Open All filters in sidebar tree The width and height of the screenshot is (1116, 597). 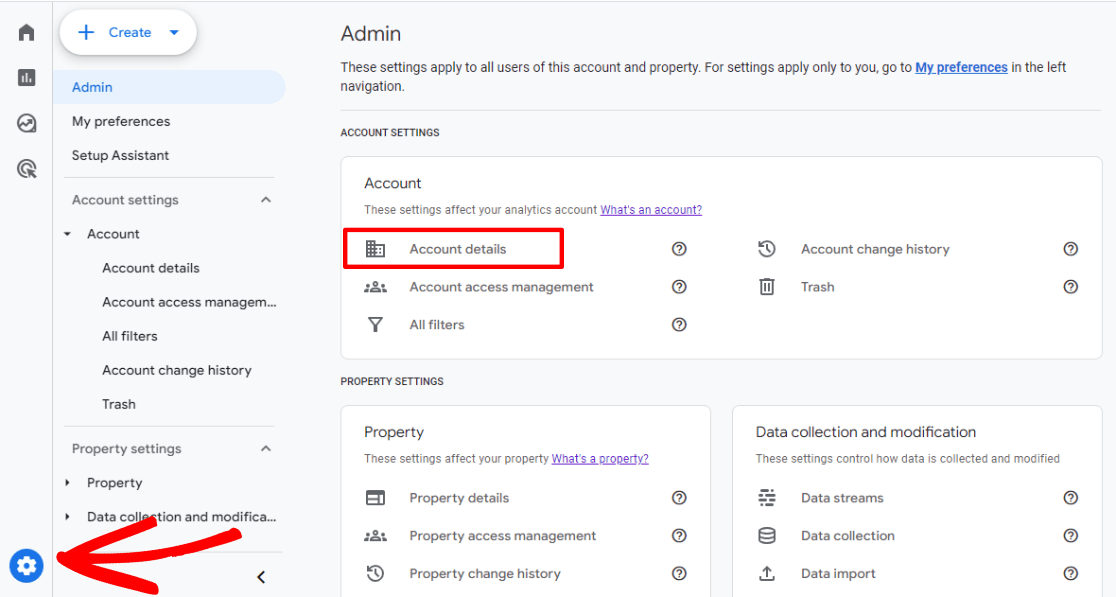click(130, 337)
